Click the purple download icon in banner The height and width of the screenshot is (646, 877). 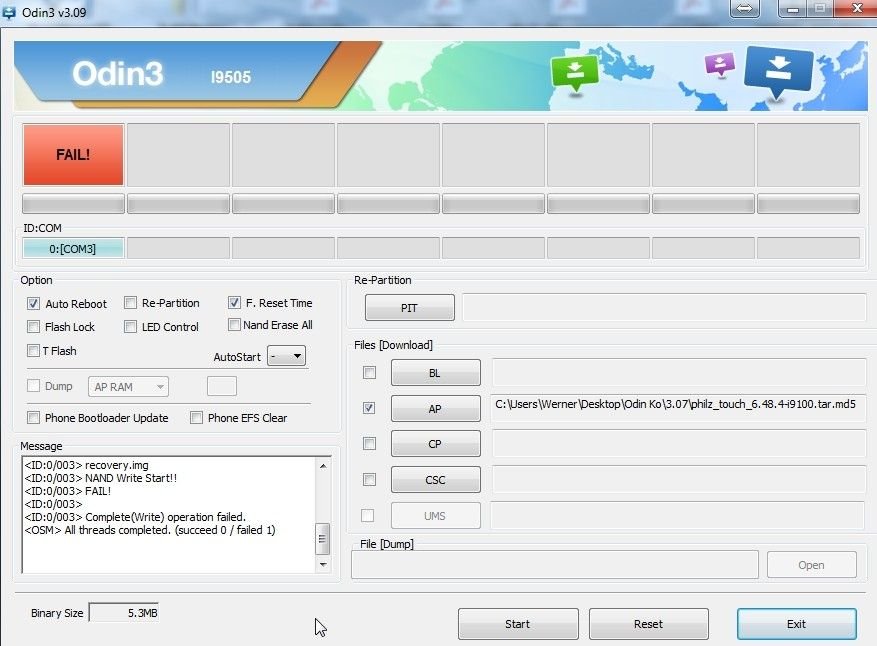pyautogui.click(x=720, y=64)
